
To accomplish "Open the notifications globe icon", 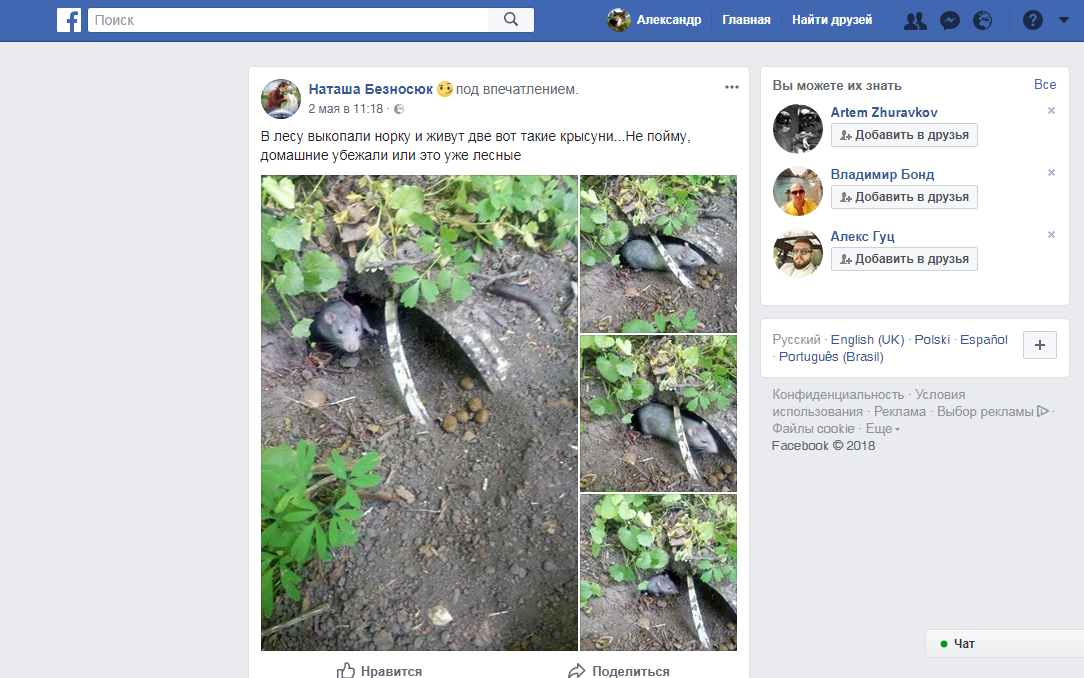I will [x=983, y=20].
